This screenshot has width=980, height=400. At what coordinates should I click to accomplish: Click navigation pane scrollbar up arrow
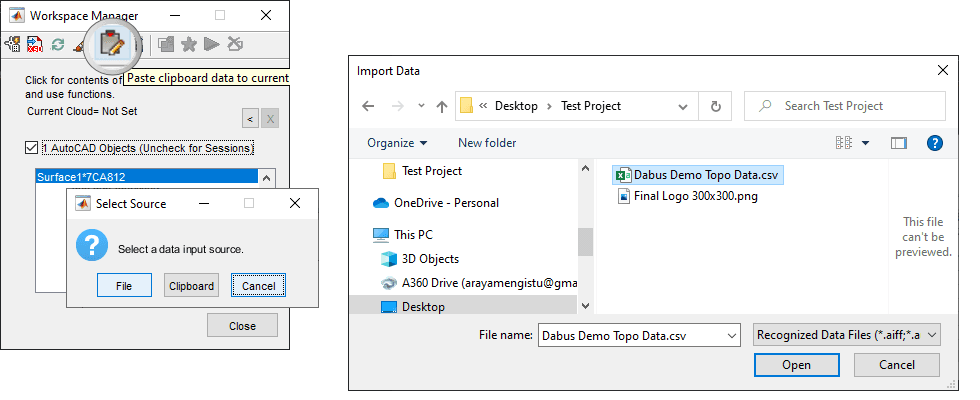click(585, 168)
